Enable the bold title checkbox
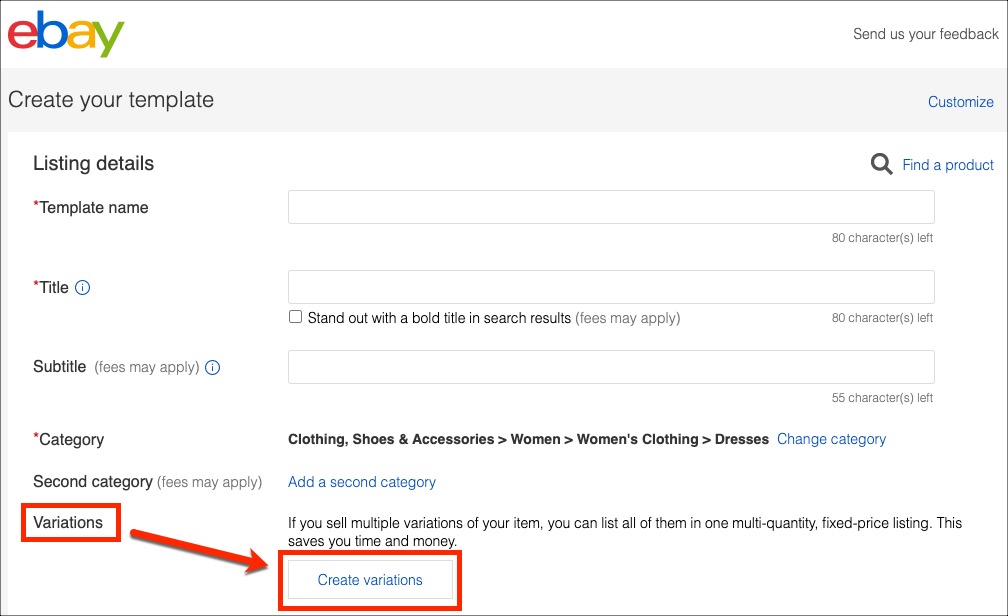 295,316
